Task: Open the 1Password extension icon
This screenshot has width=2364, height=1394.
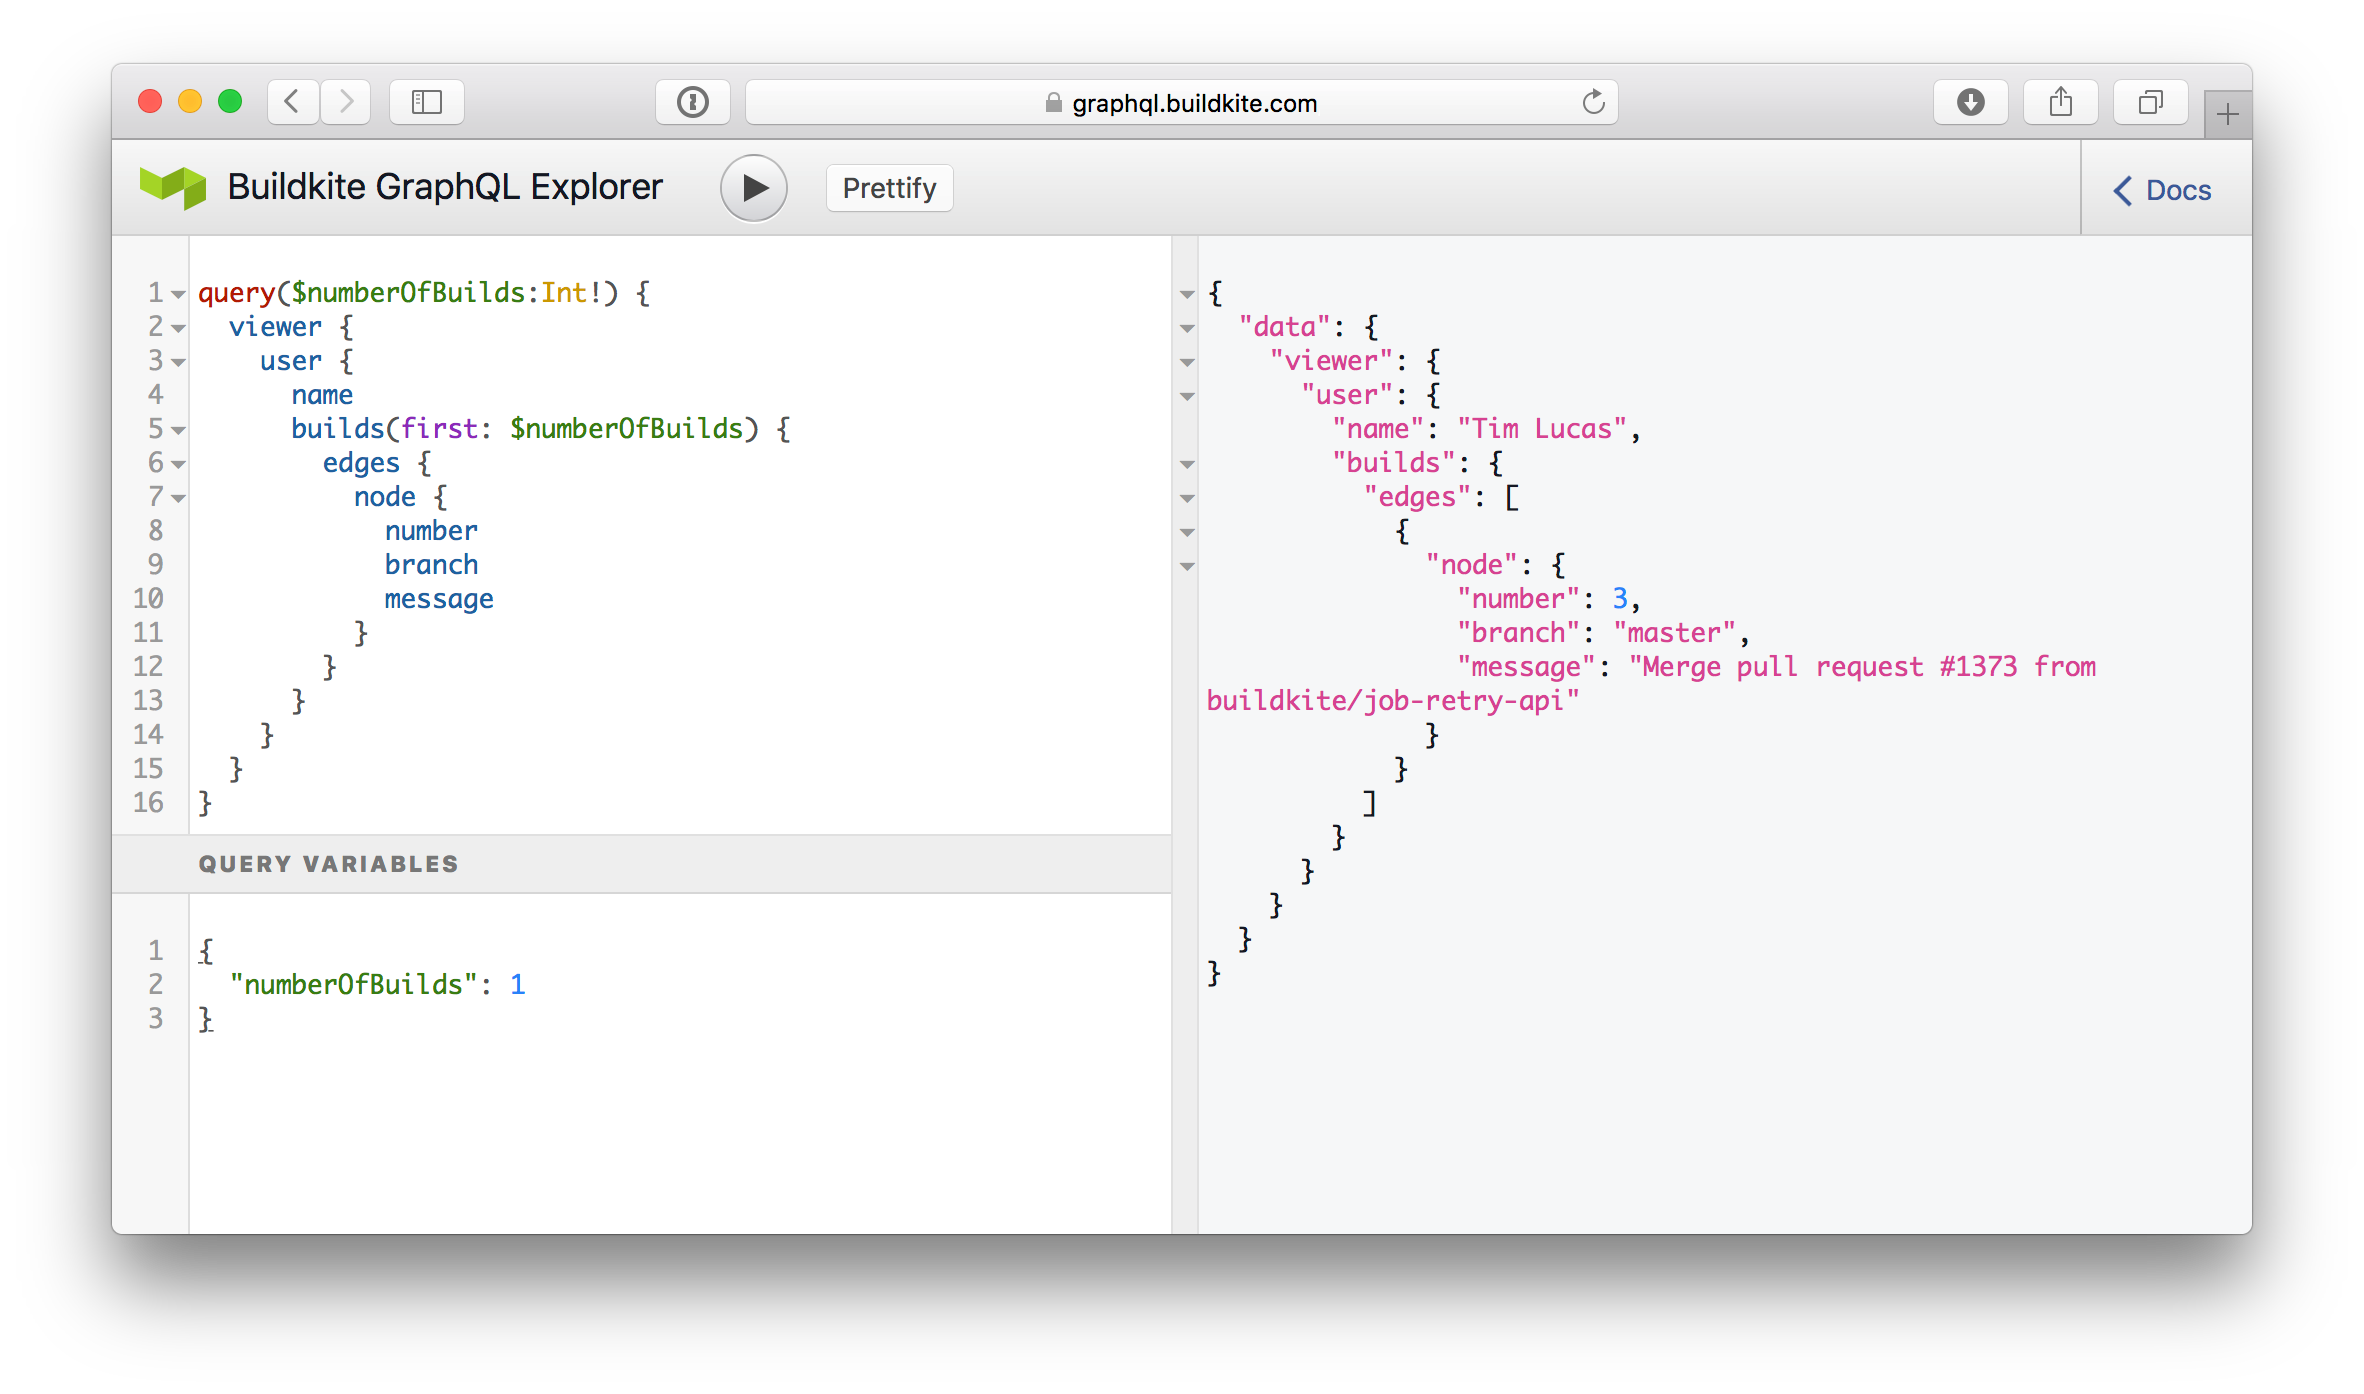Action: pos(692,102)
